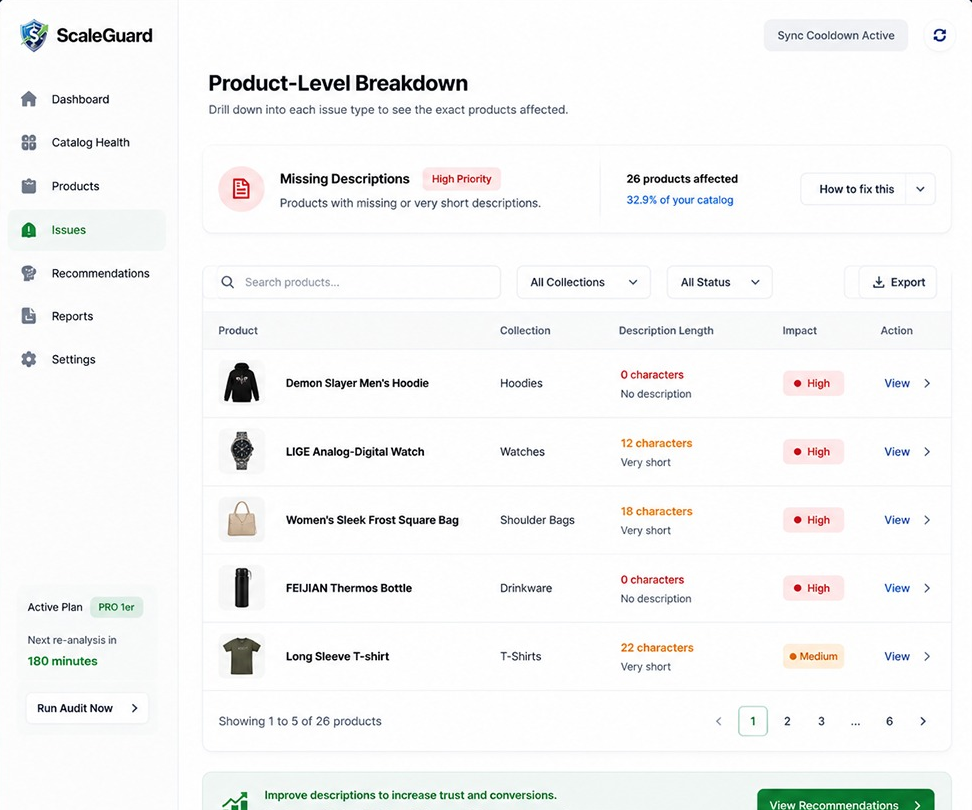Click the Dashboard home icon
Screen dimensions: 972x810
[29, 99]
